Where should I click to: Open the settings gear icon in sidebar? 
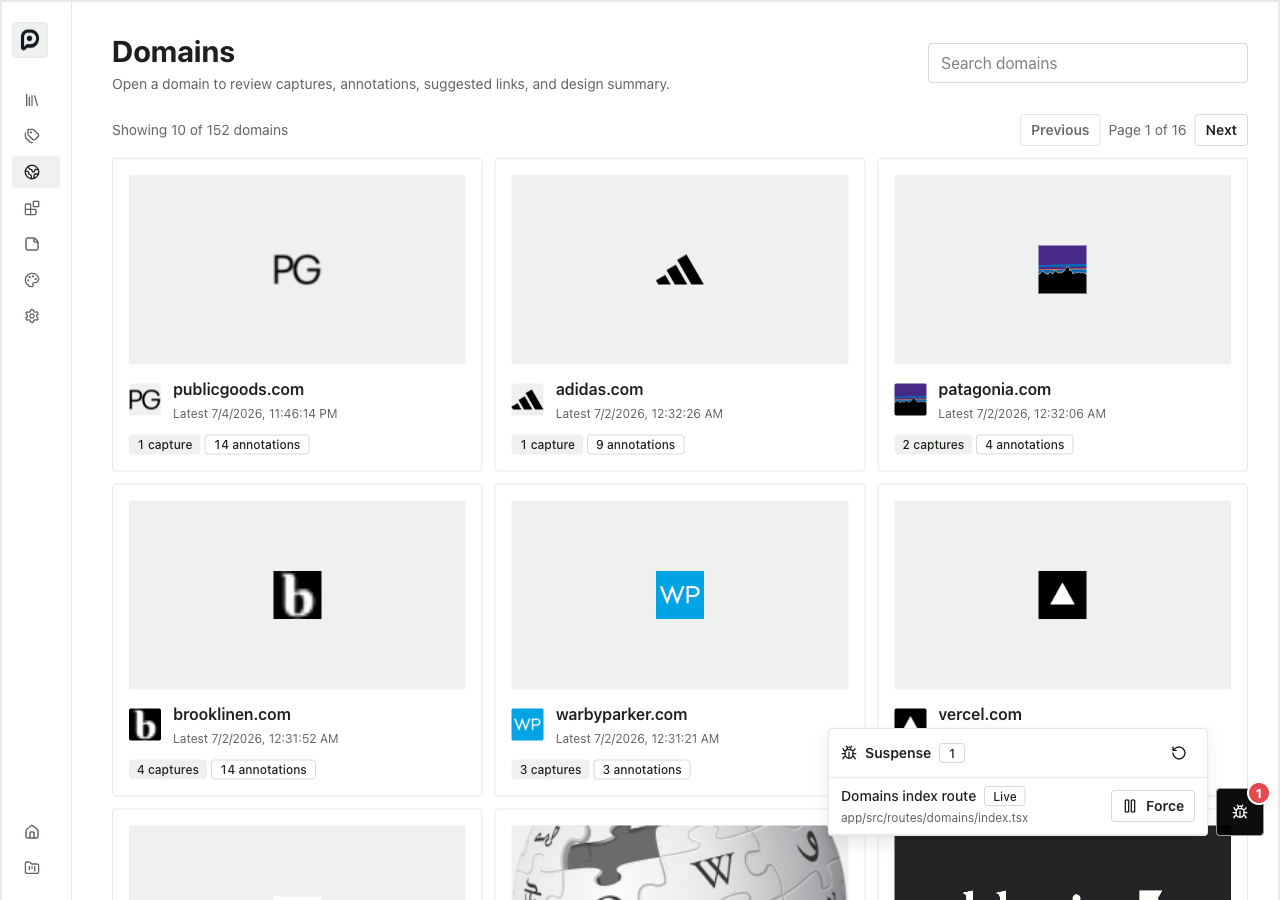pos(32,316)
